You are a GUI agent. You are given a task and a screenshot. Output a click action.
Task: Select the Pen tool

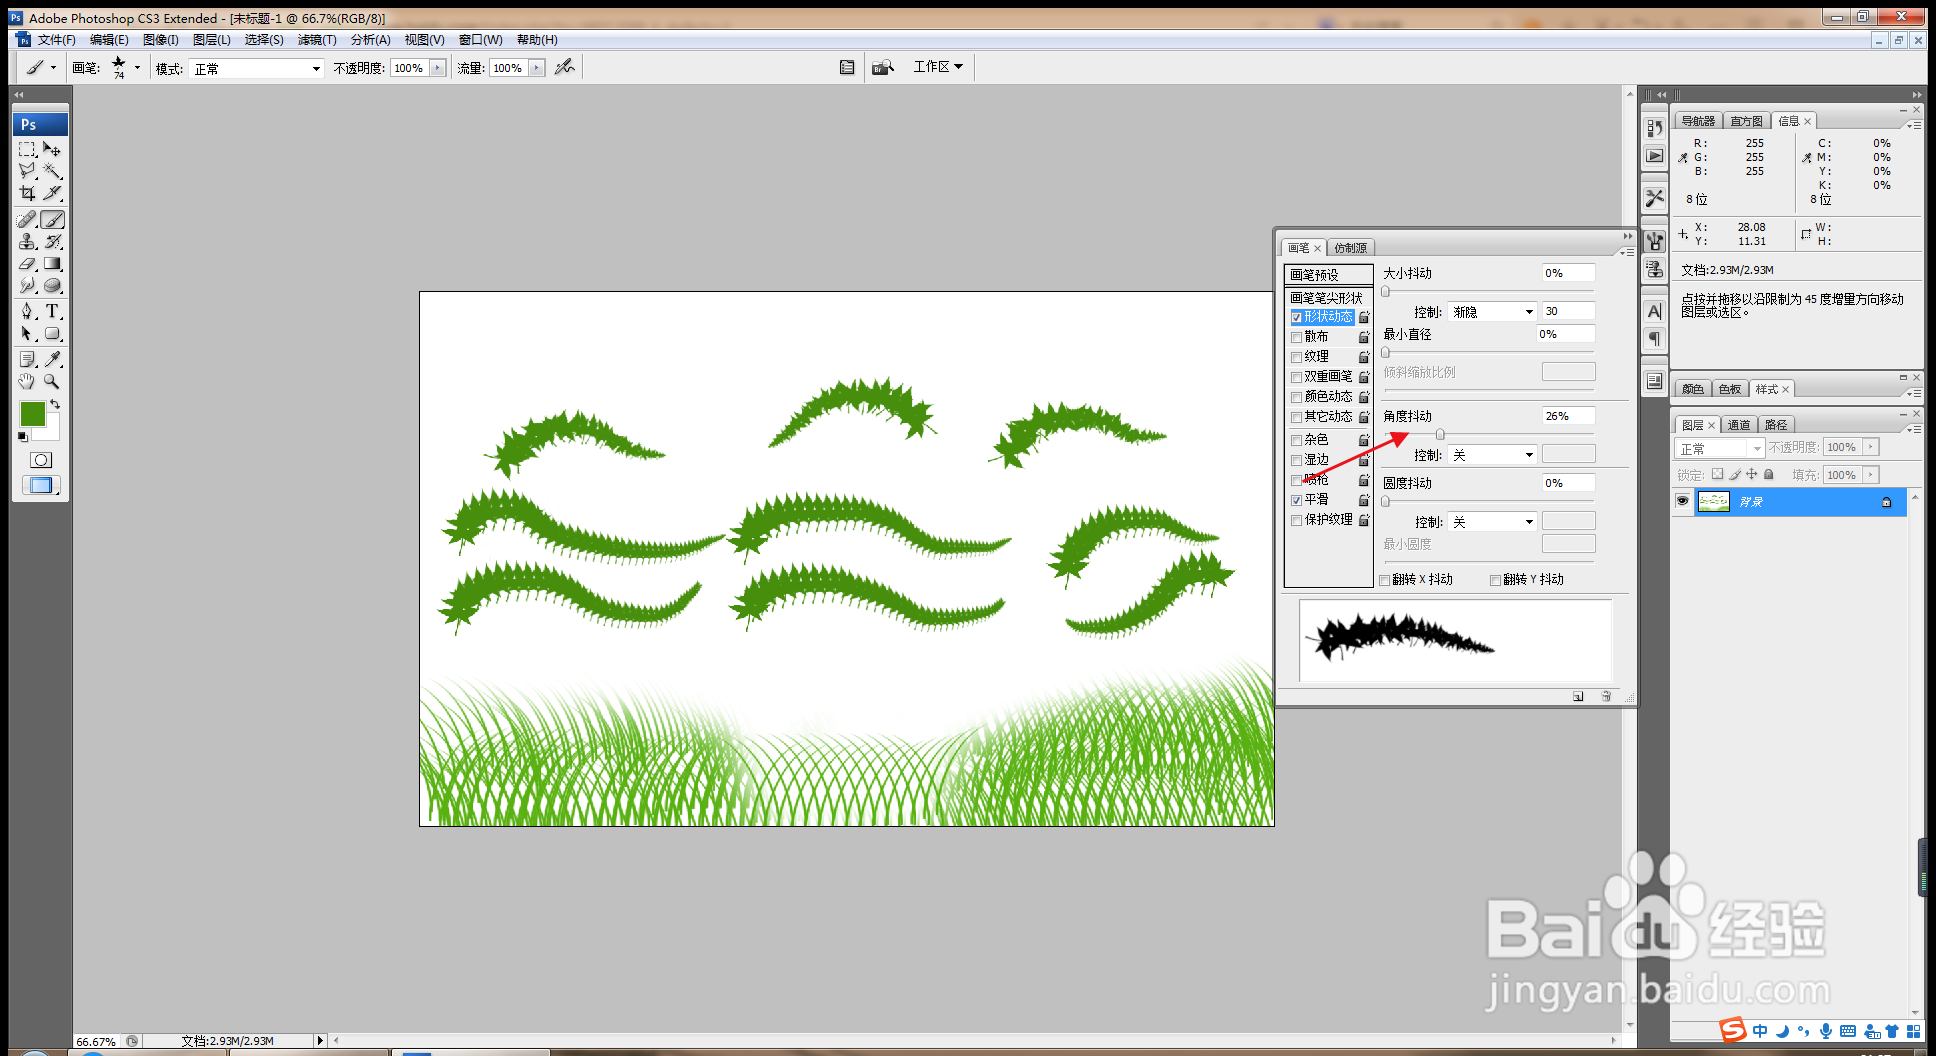pos(27,312)
